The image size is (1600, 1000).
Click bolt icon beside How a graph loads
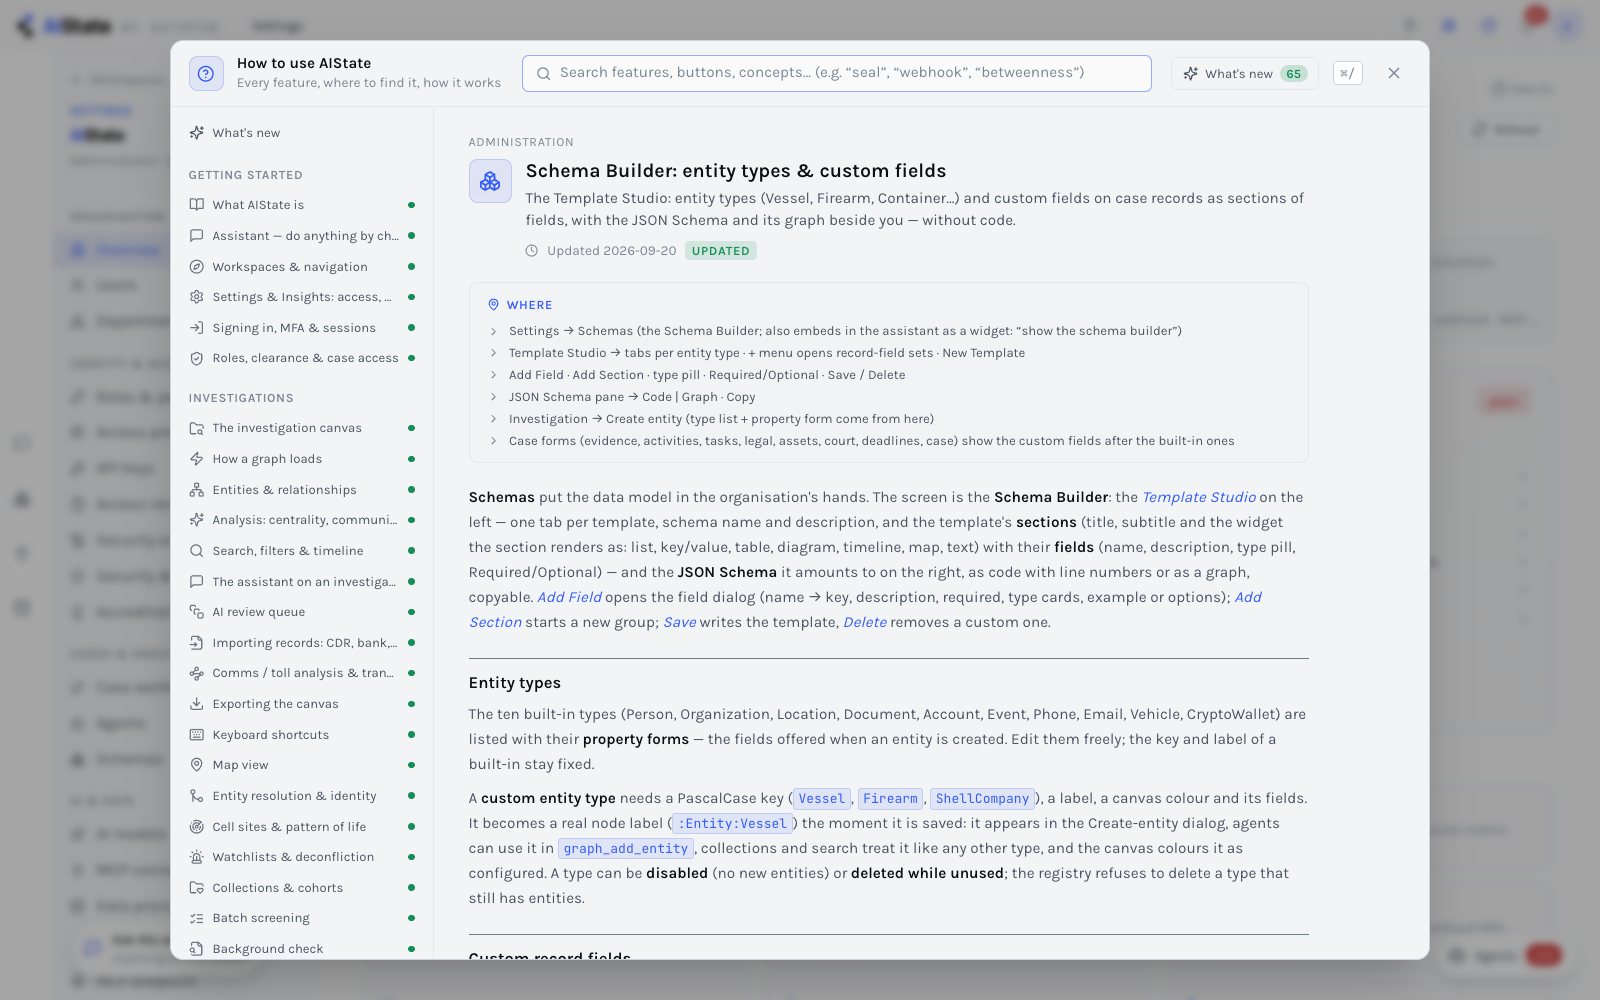point(197,459)
